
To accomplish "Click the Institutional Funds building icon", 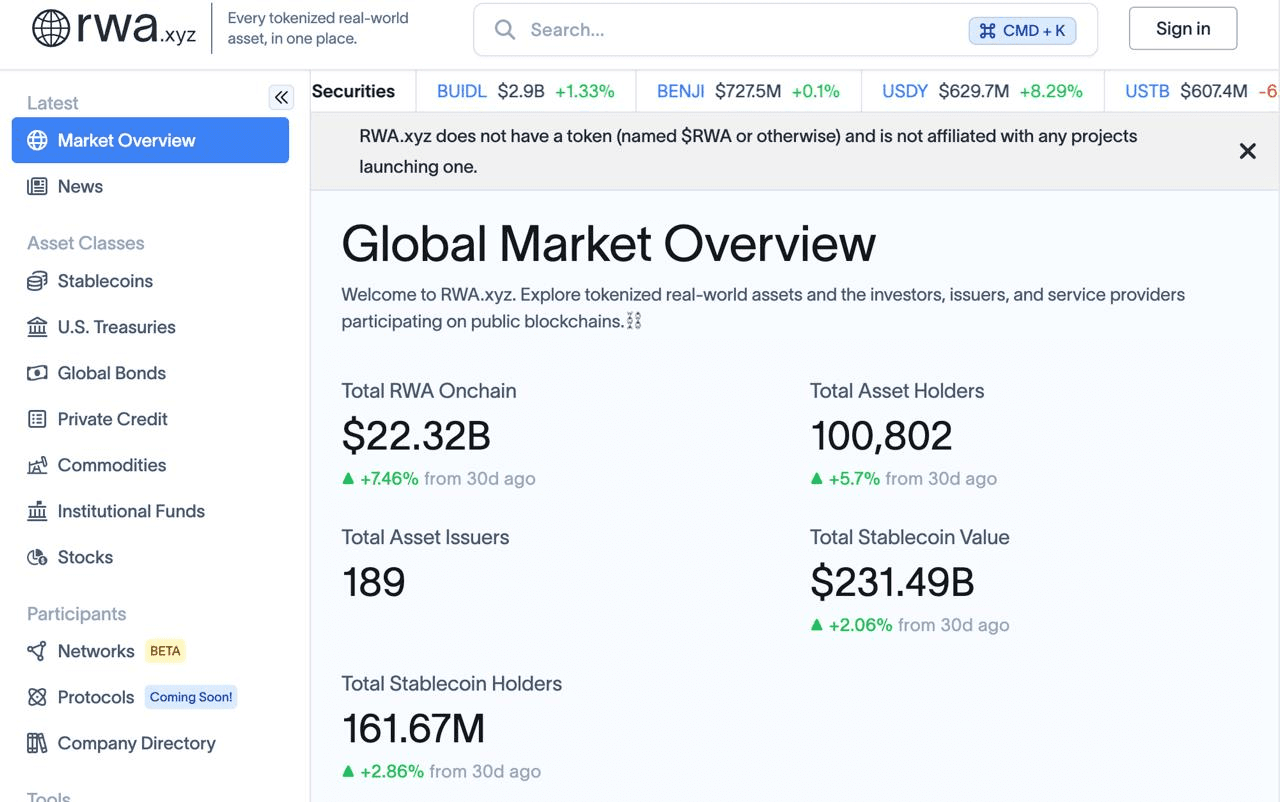I will tap(37, 511).
